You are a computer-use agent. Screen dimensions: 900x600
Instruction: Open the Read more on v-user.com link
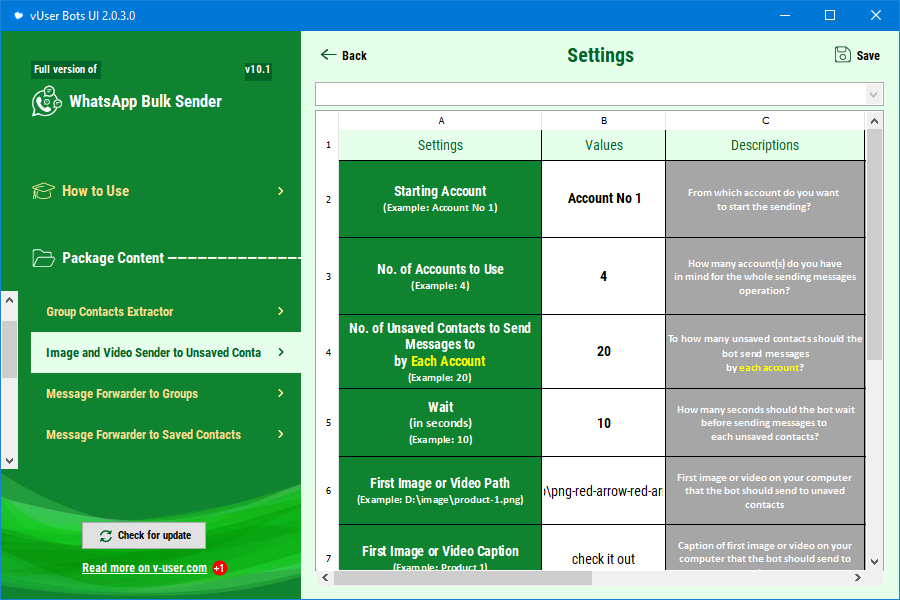point(144,568)
